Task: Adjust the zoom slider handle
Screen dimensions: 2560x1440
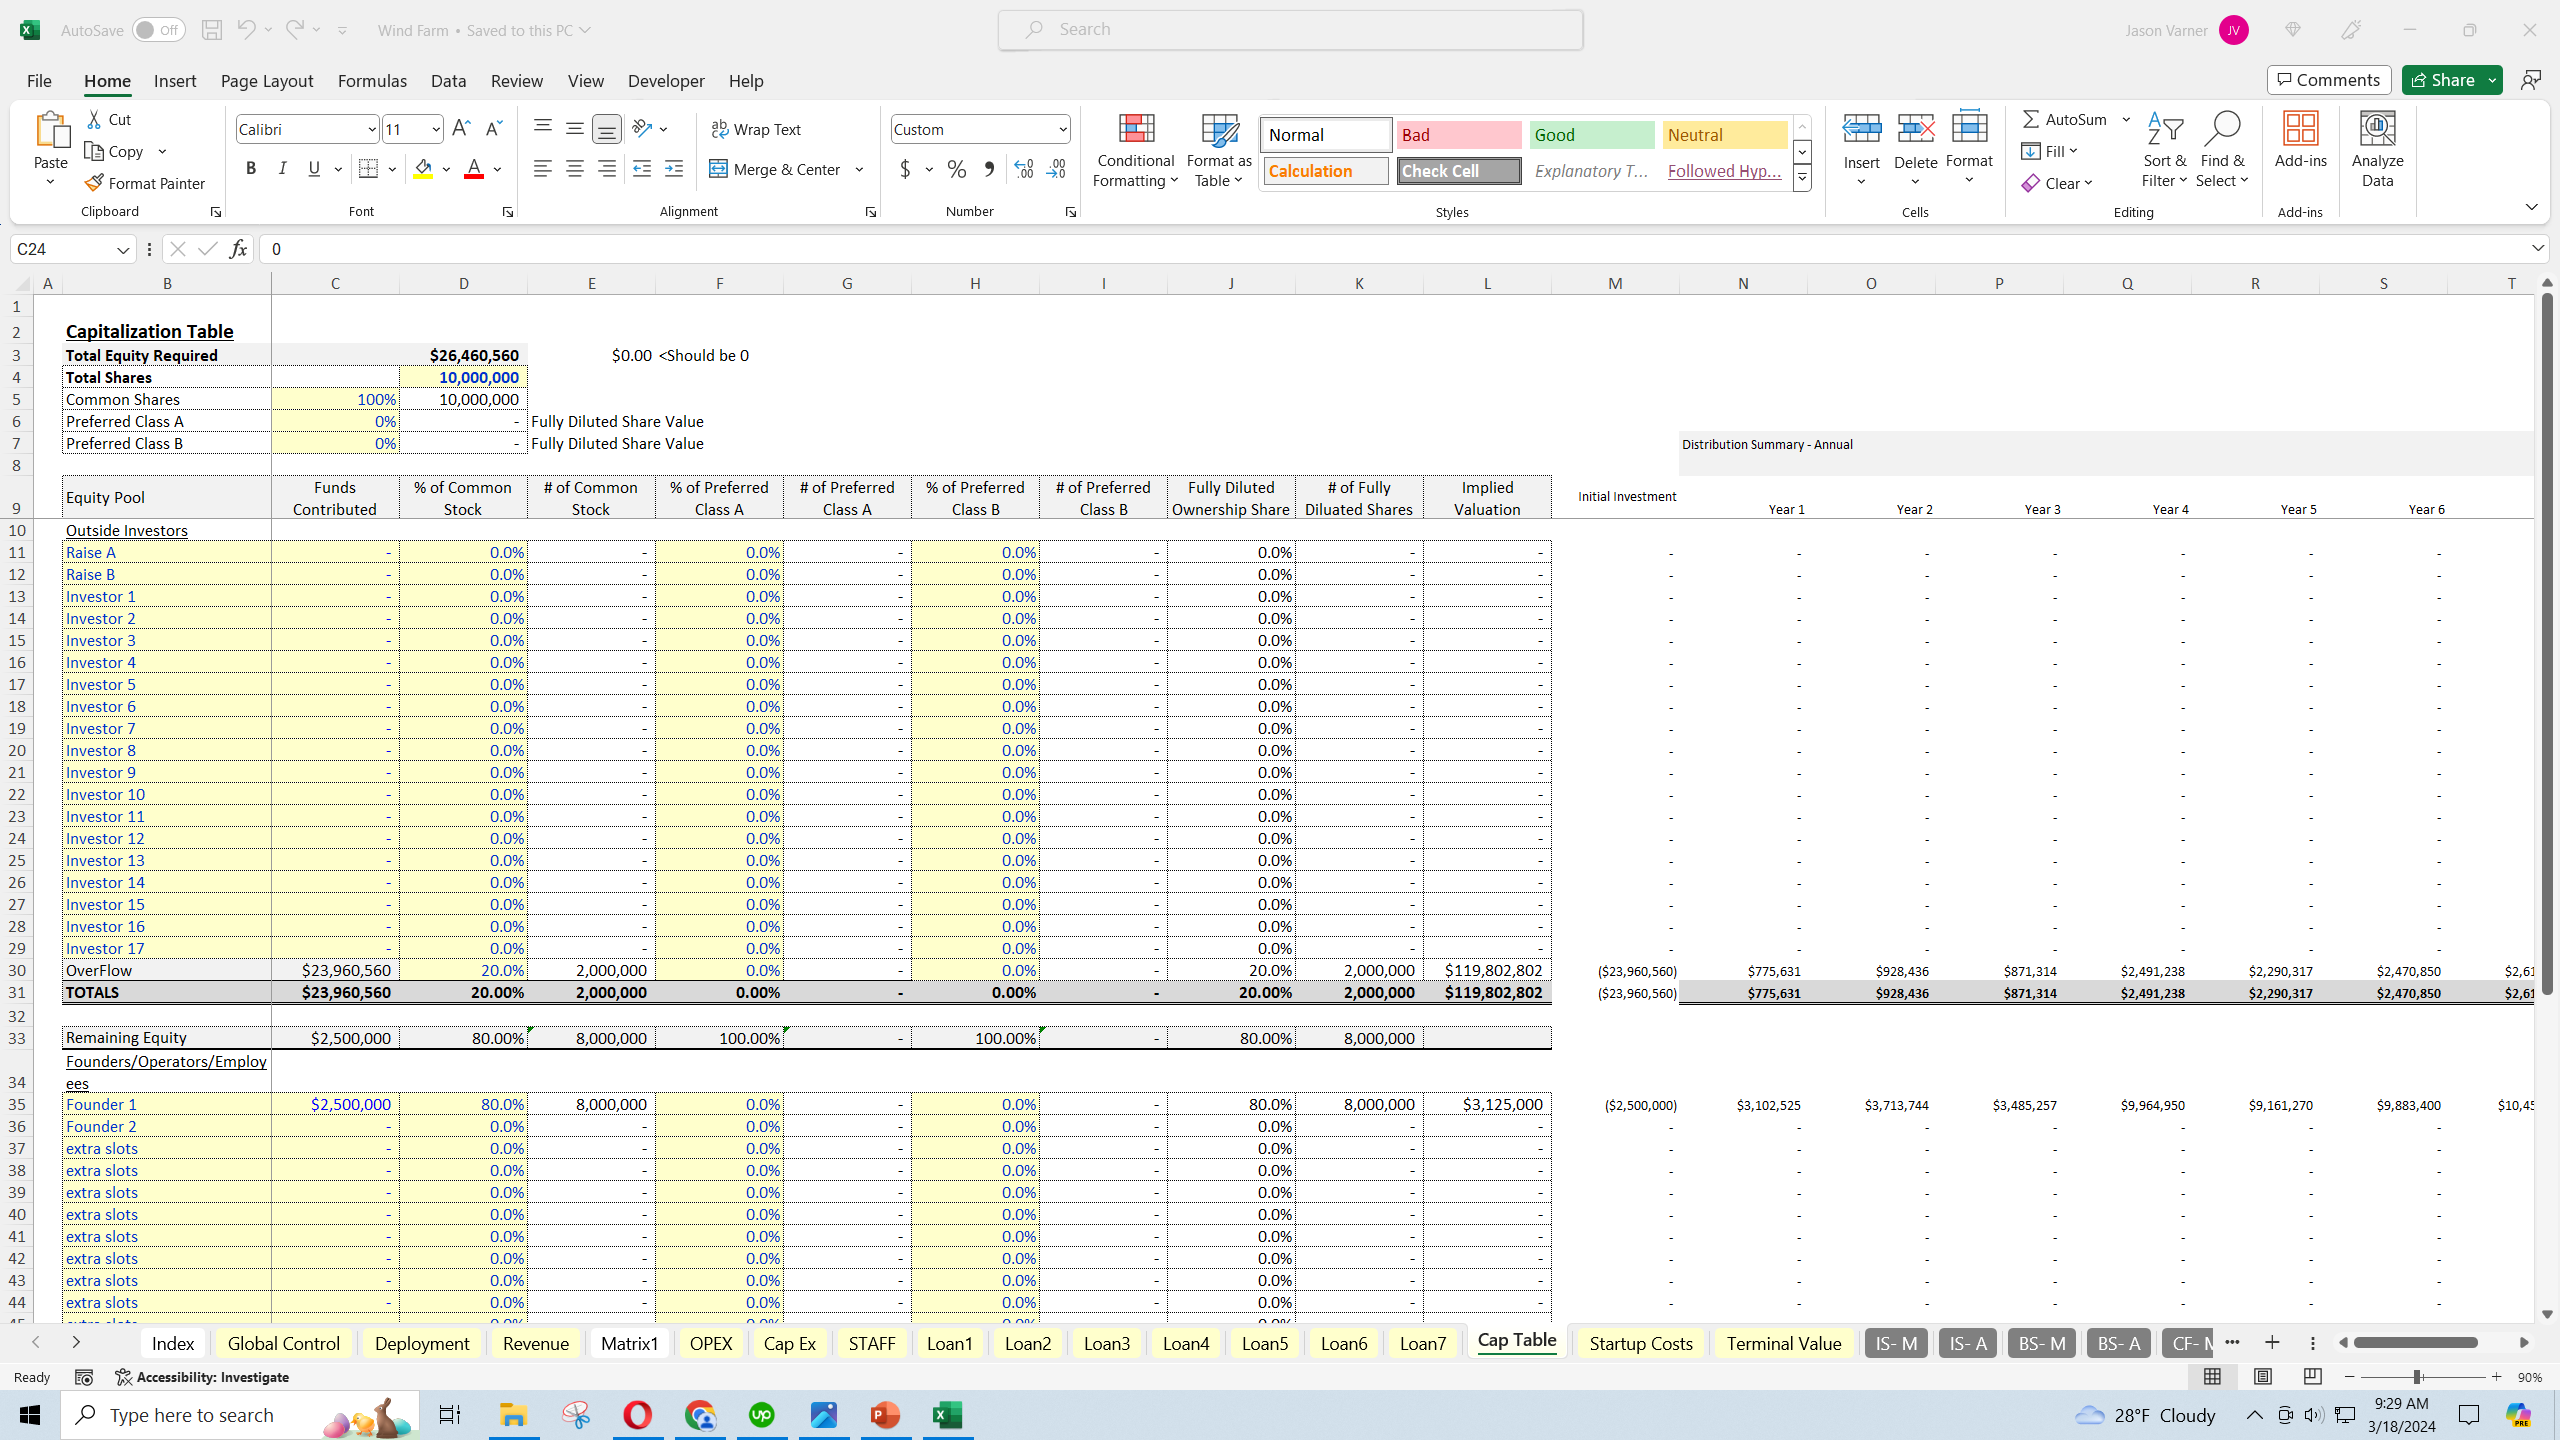Action: click(x=2417, y=1377)
